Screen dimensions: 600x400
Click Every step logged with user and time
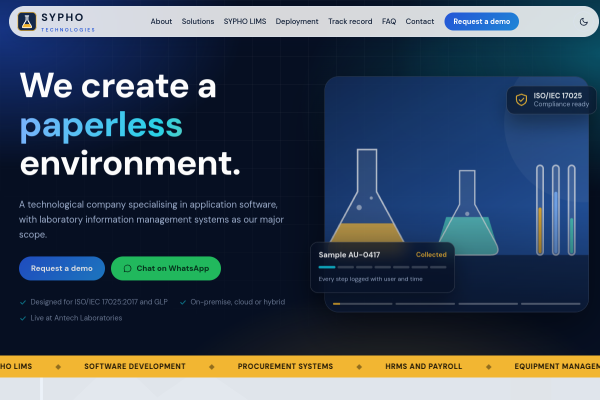[x=370, y=279]
